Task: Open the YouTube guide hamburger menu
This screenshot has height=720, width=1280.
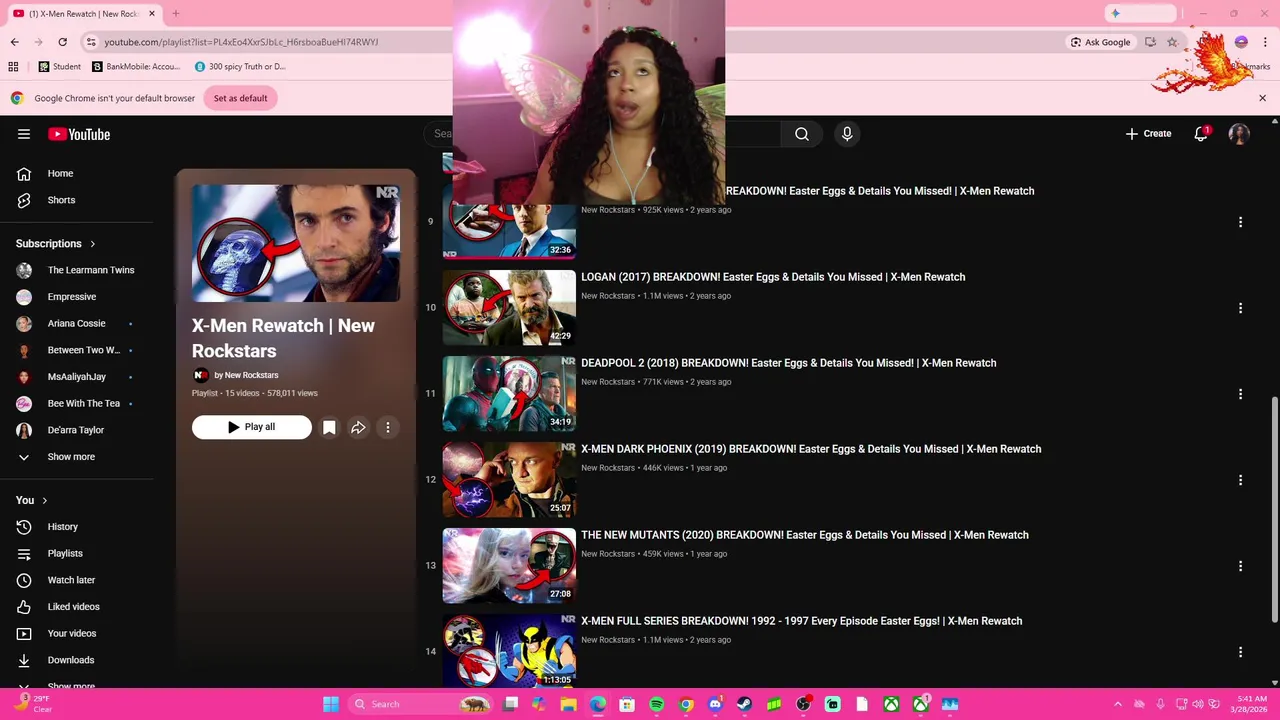Action: pyautogui.click(x=24, y=134)
